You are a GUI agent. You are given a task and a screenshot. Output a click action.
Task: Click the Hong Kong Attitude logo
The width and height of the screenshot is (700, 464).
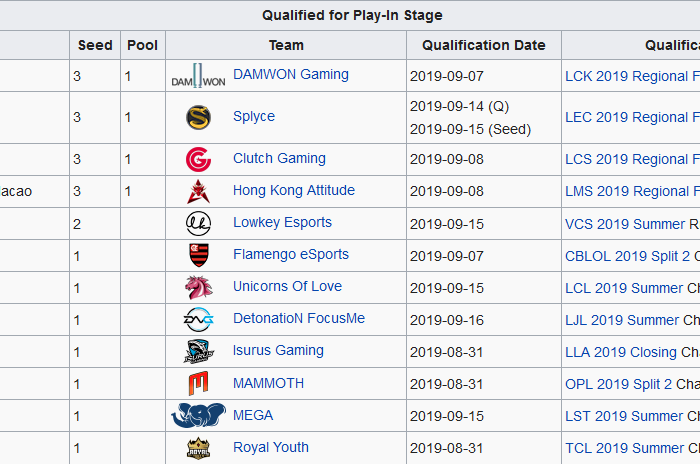click(198, 191)
